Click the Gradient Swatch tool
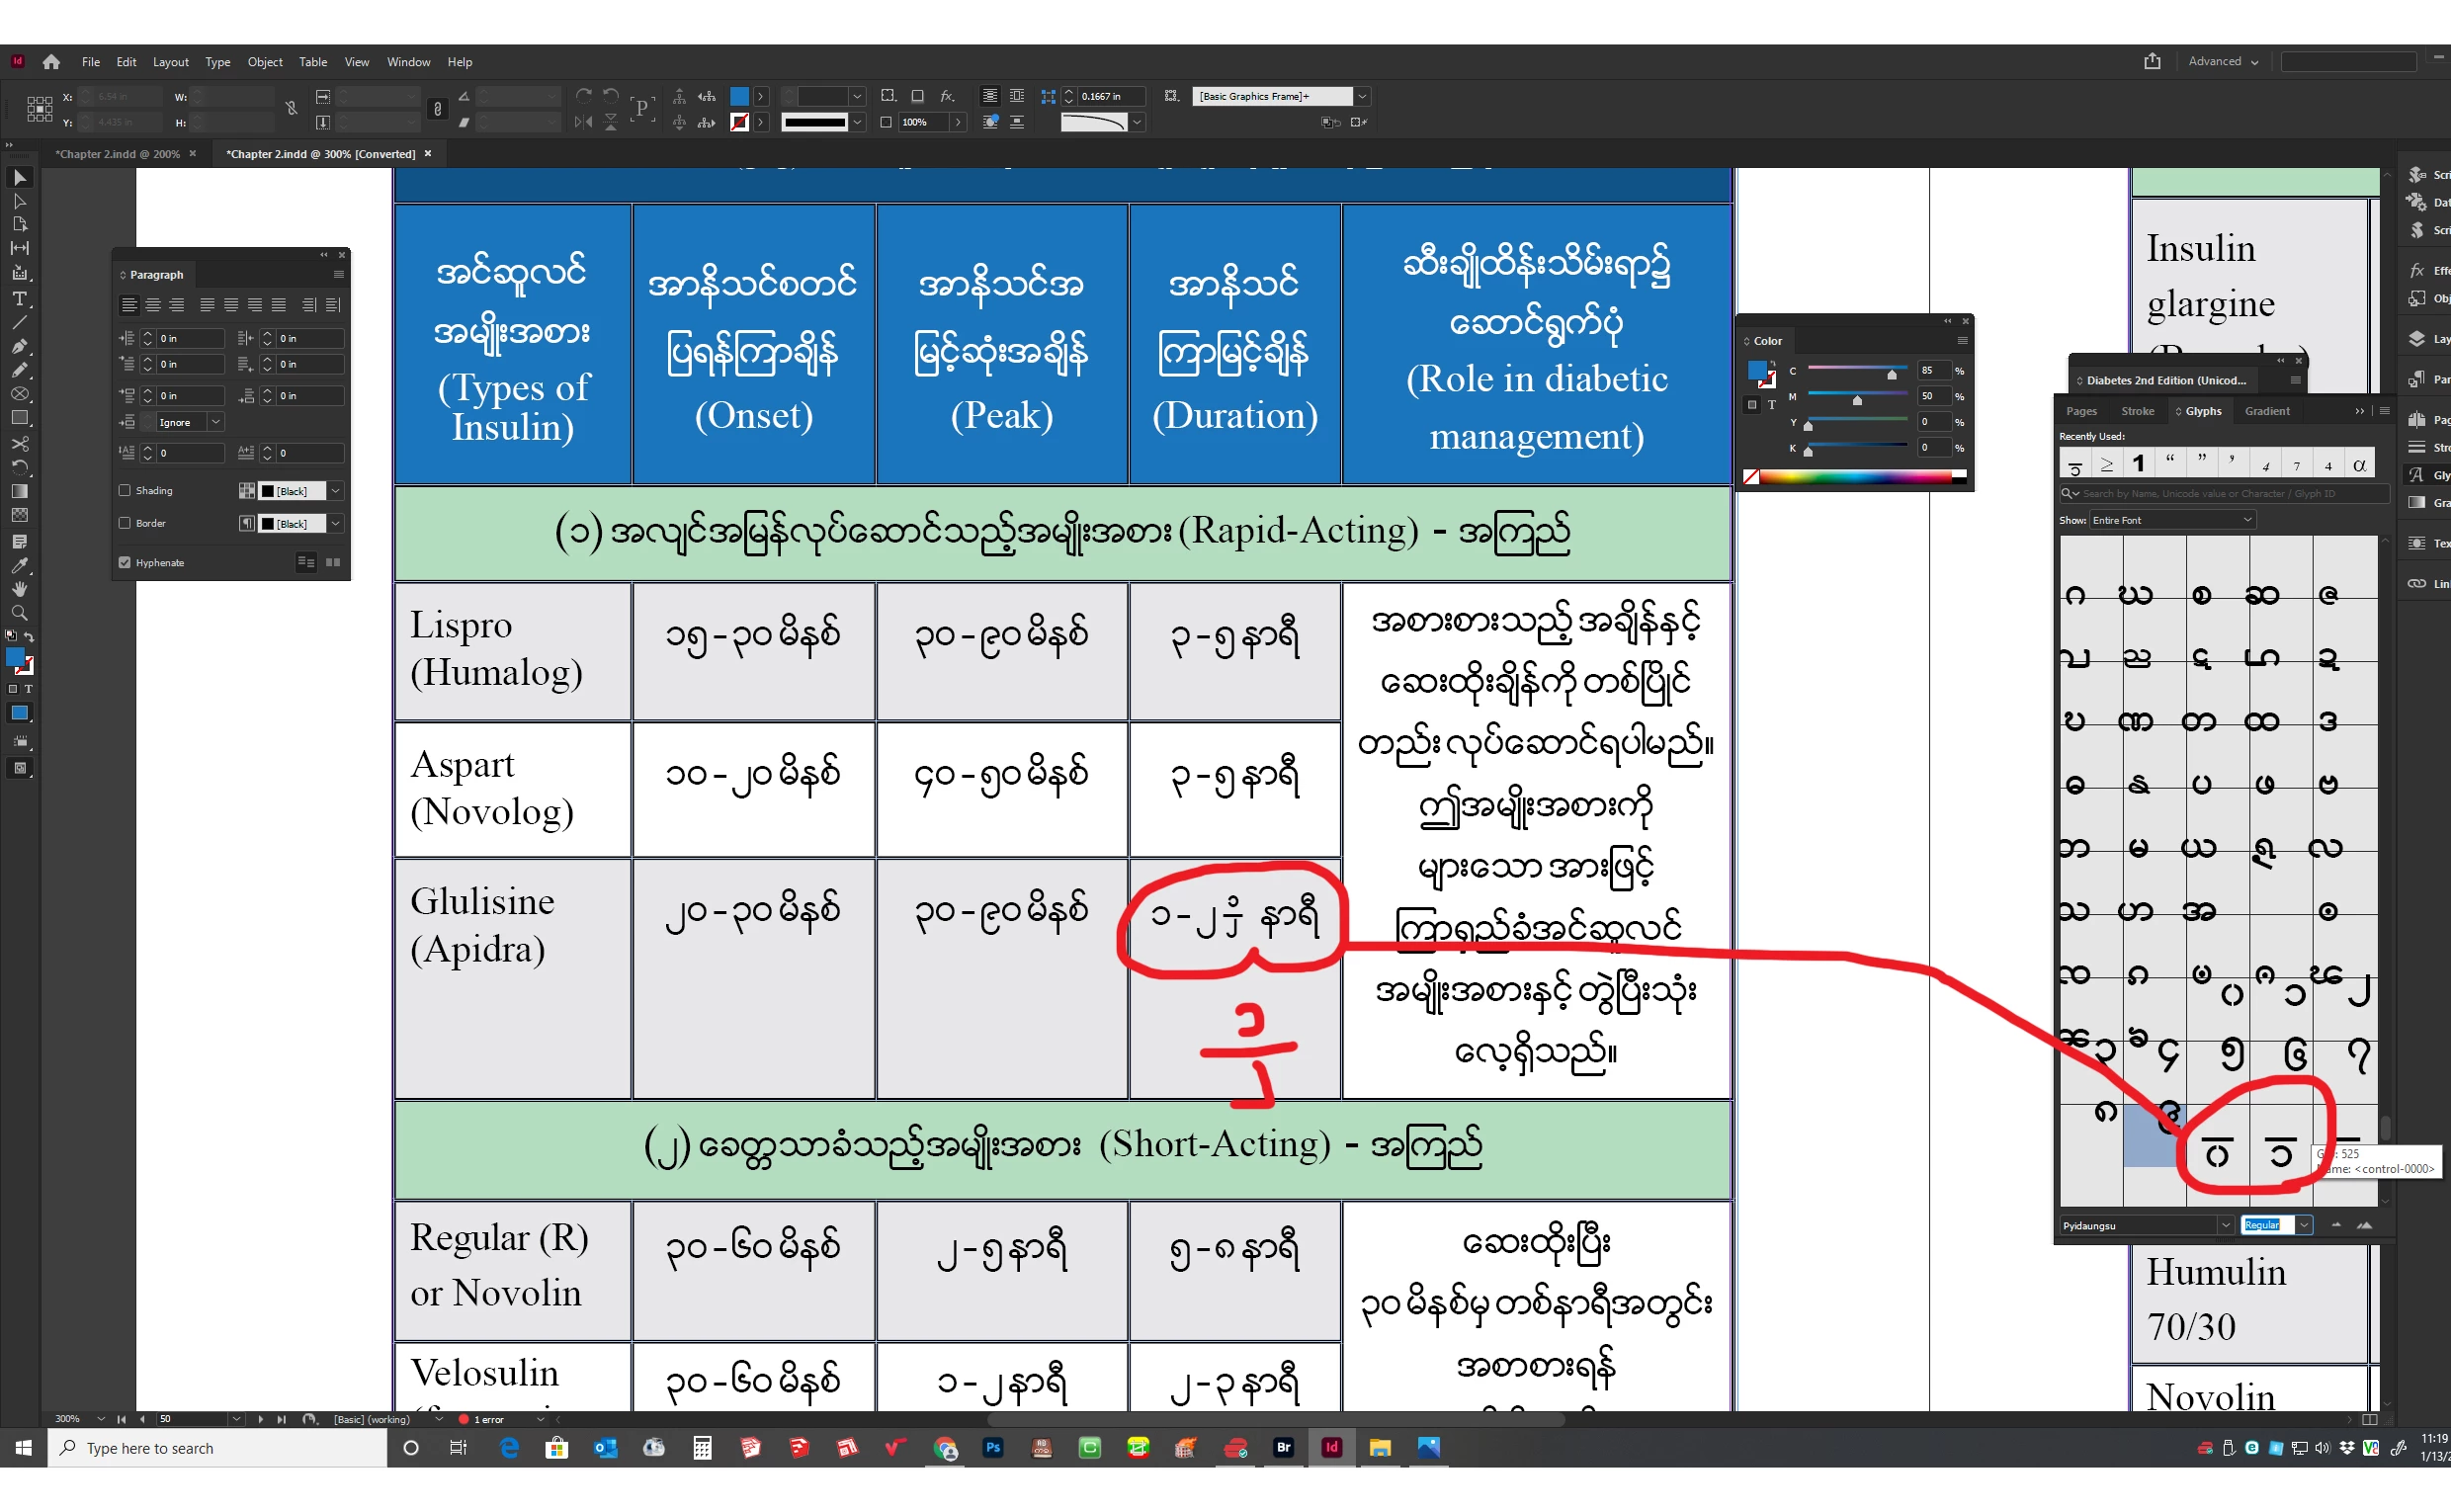 tap(19, 491)
